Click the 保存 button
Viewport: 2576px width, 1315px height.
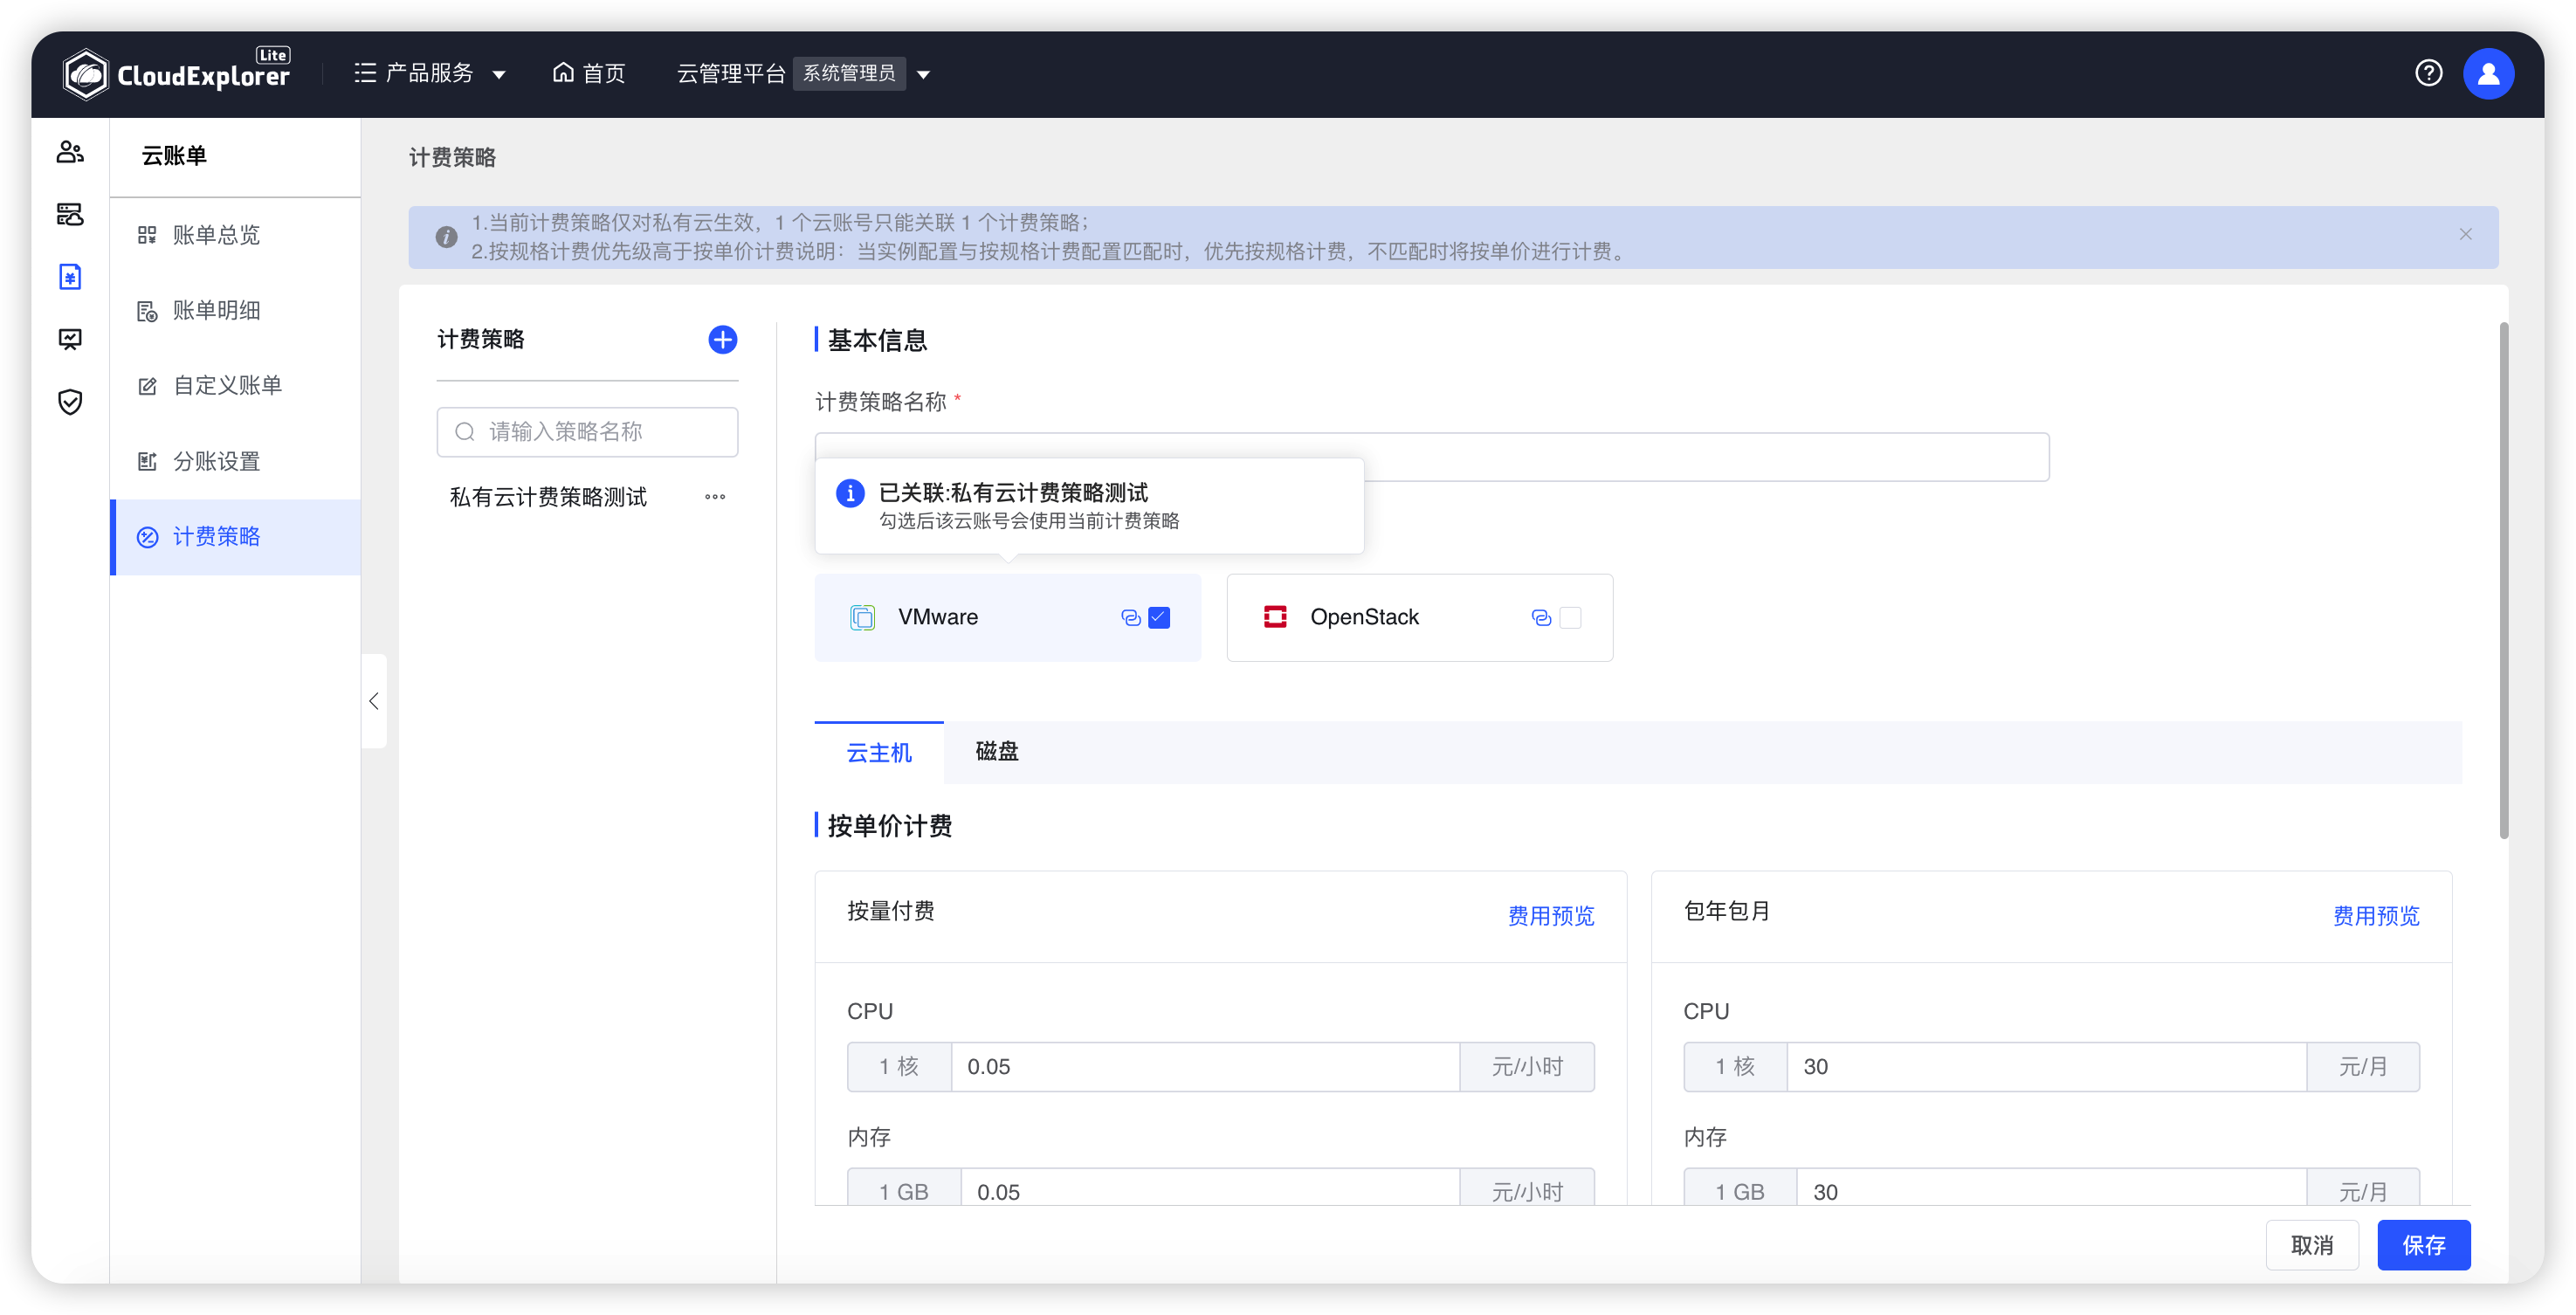coord(2423,1245)
